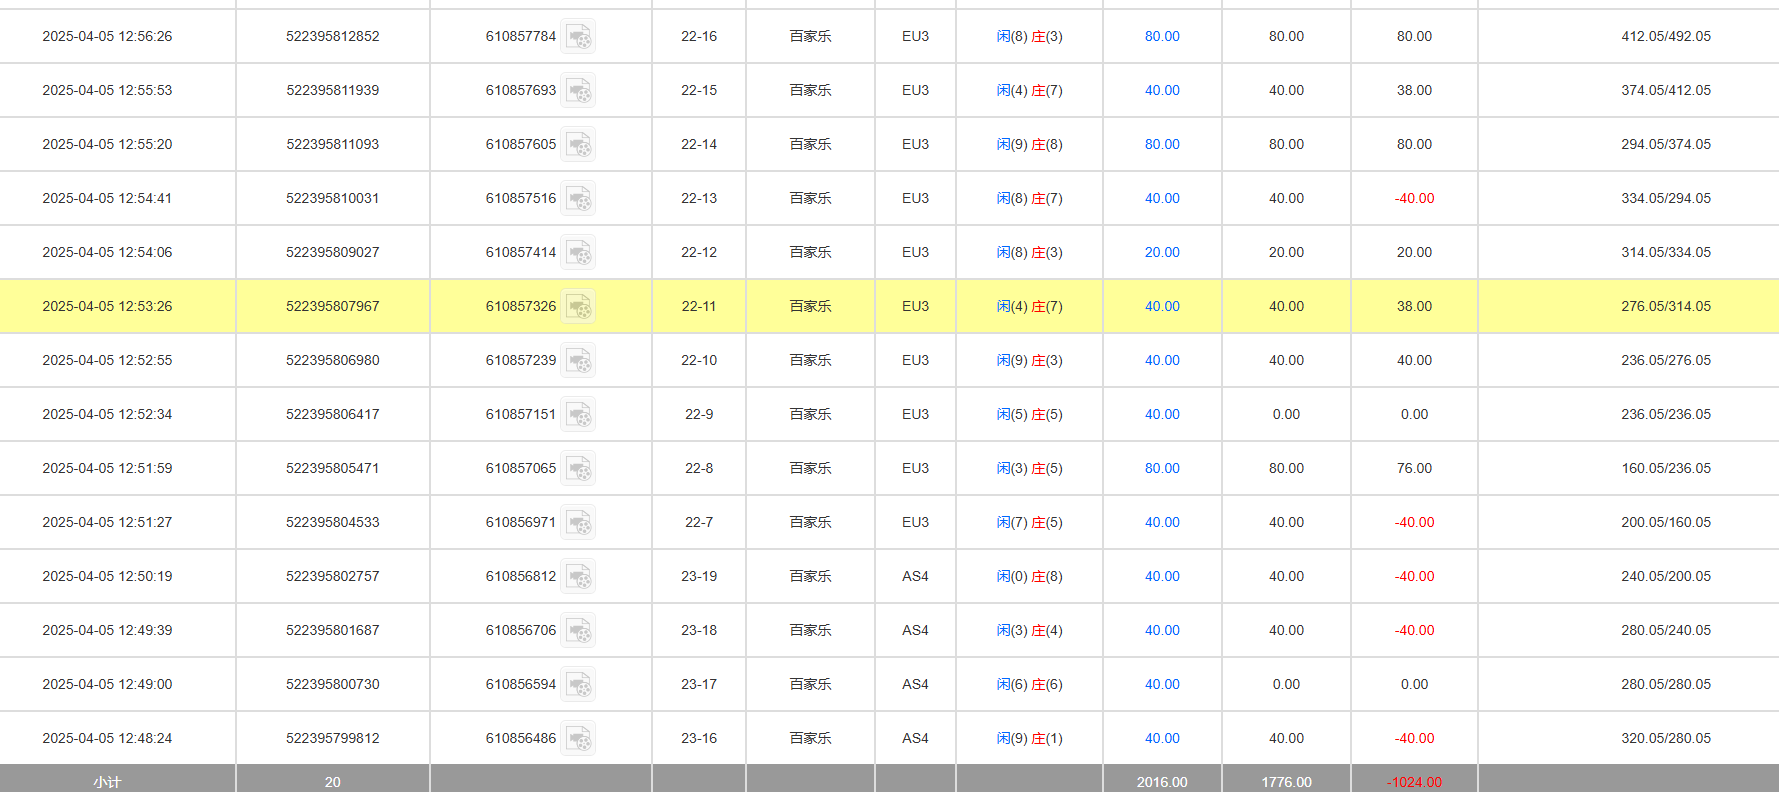Click blue 40.00 amount in 12:48:24 row
The width and height of the screenshot is (1779, 792).
[1161, 739]
